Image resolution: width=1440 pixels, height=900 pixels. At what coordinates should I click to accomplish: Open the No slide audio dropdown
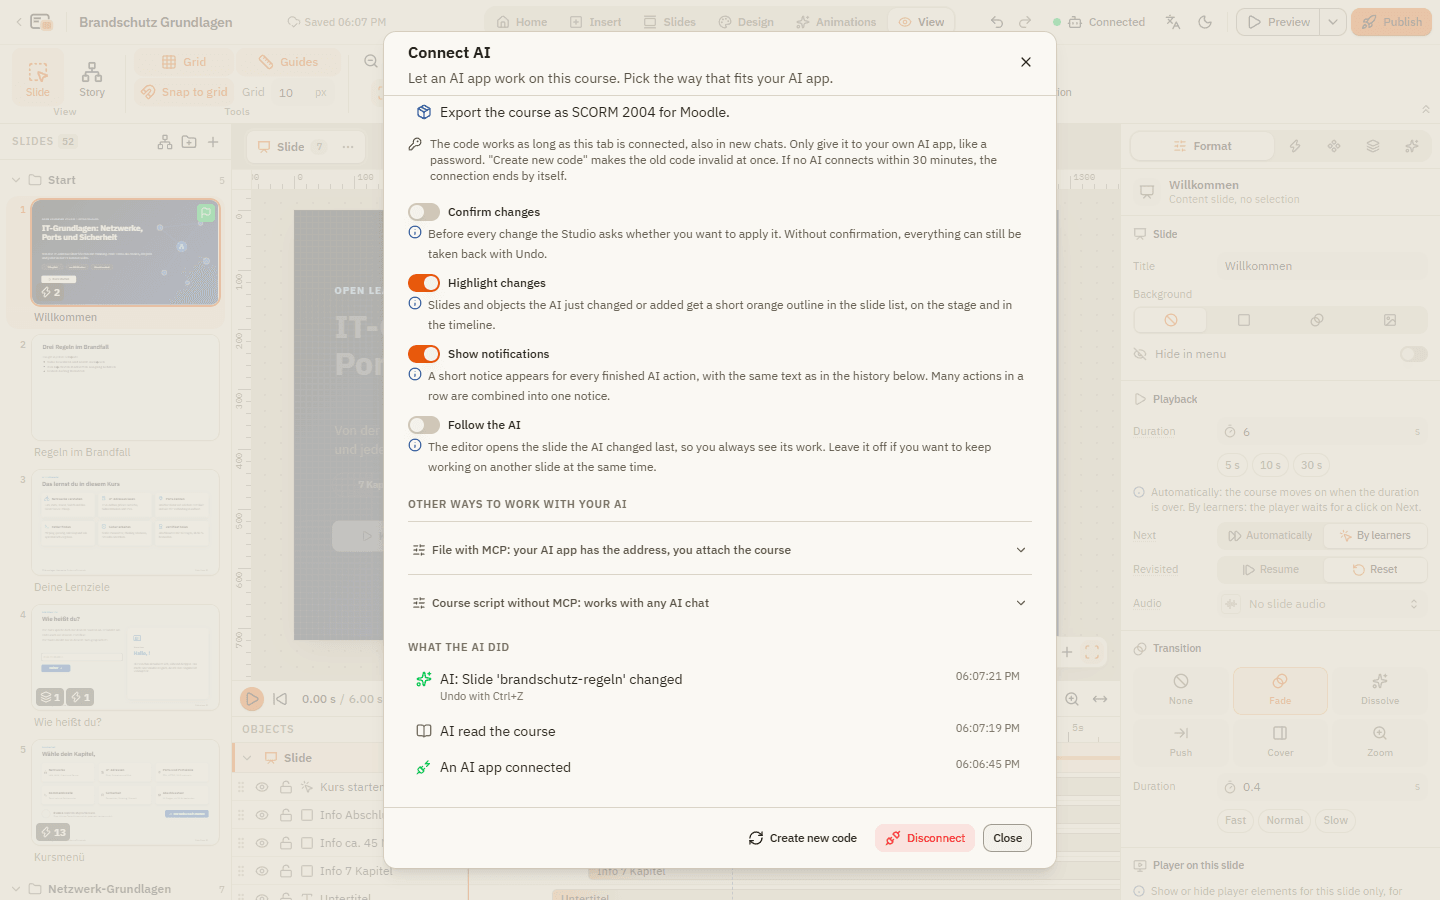[1322, 604]
